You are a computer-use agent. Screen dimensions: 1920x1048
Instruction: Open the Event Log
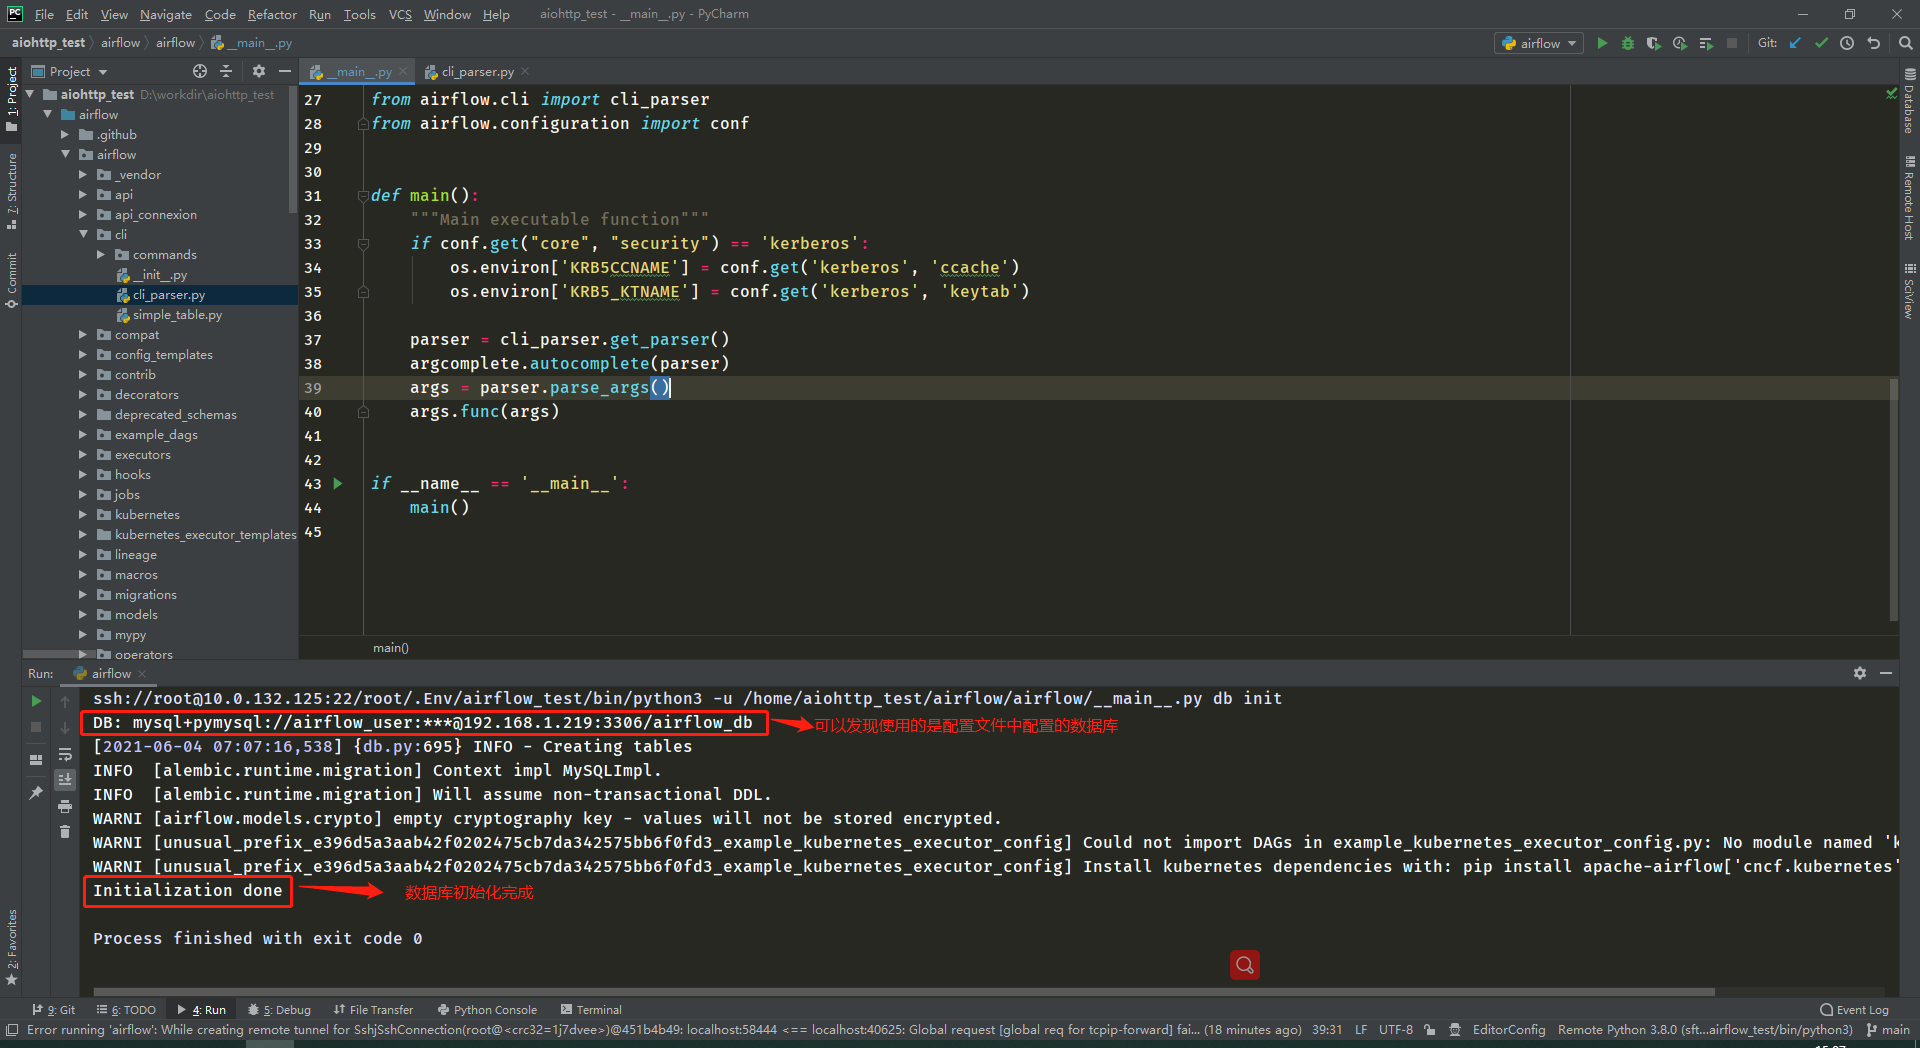tap(1855, 1009)
